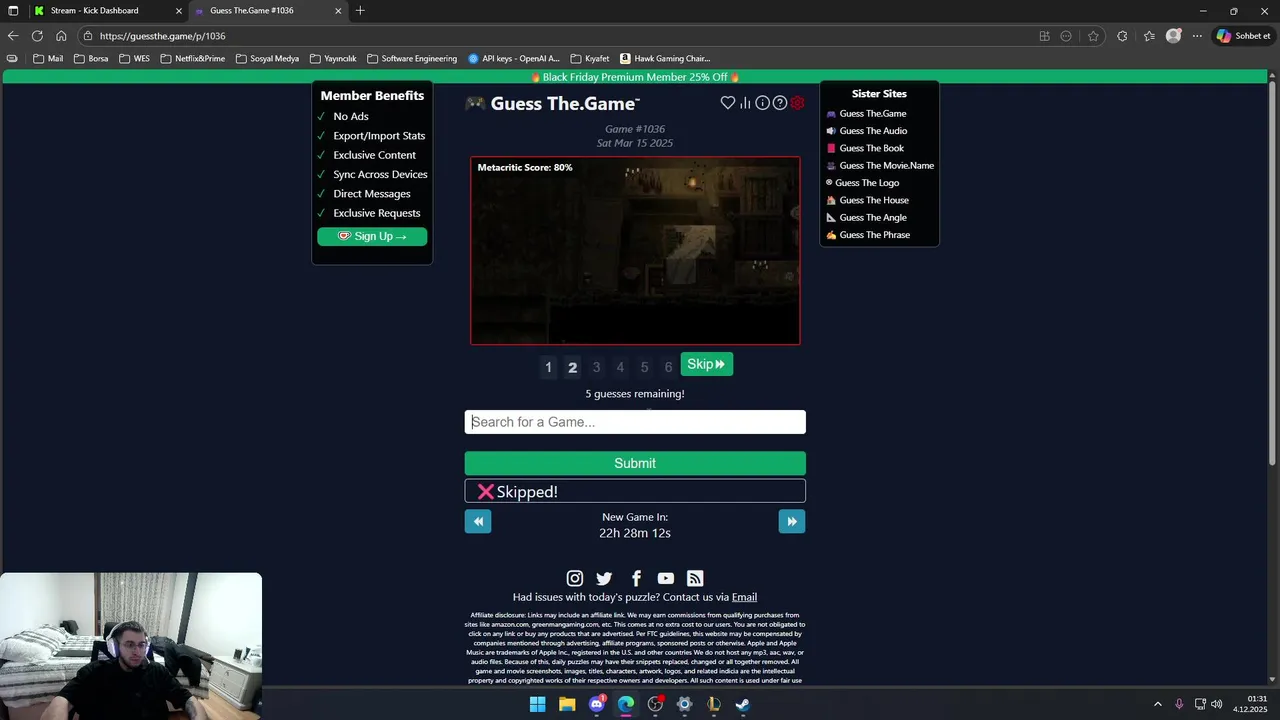Image resolution: width=1280 pixels, height=720 pixels.
Task: Open browser extensions puzzle icon
Action: coord(1122,36)
